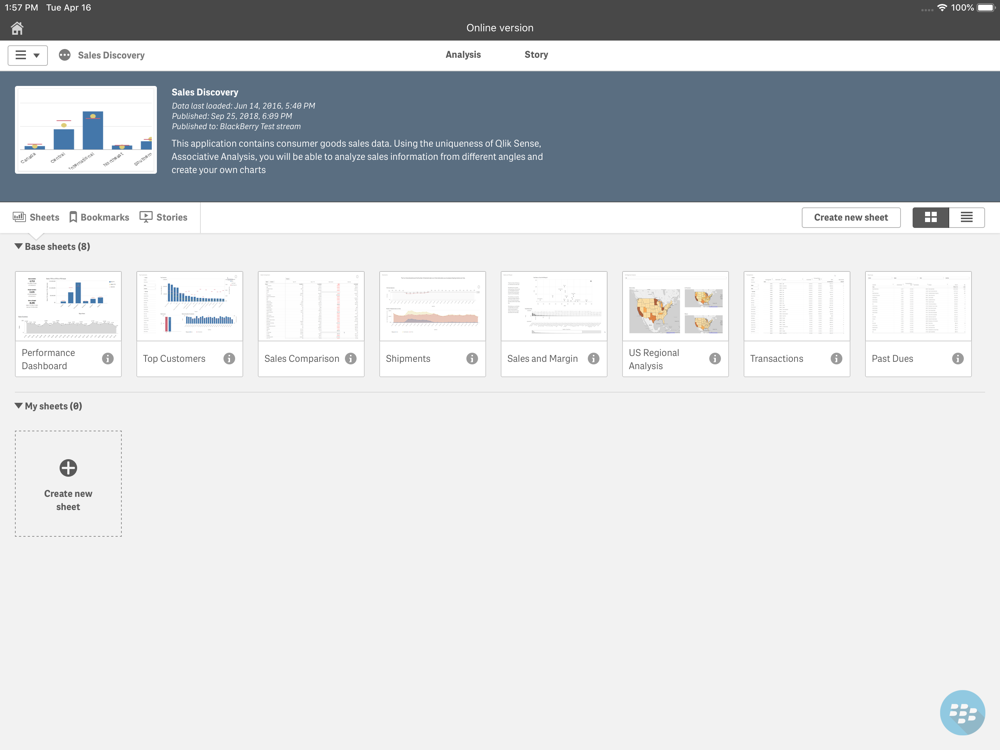Viewport: 1000px width, 750px height.
Task: Click the Data last loaded date line
Action: click(x=244, y=106)
